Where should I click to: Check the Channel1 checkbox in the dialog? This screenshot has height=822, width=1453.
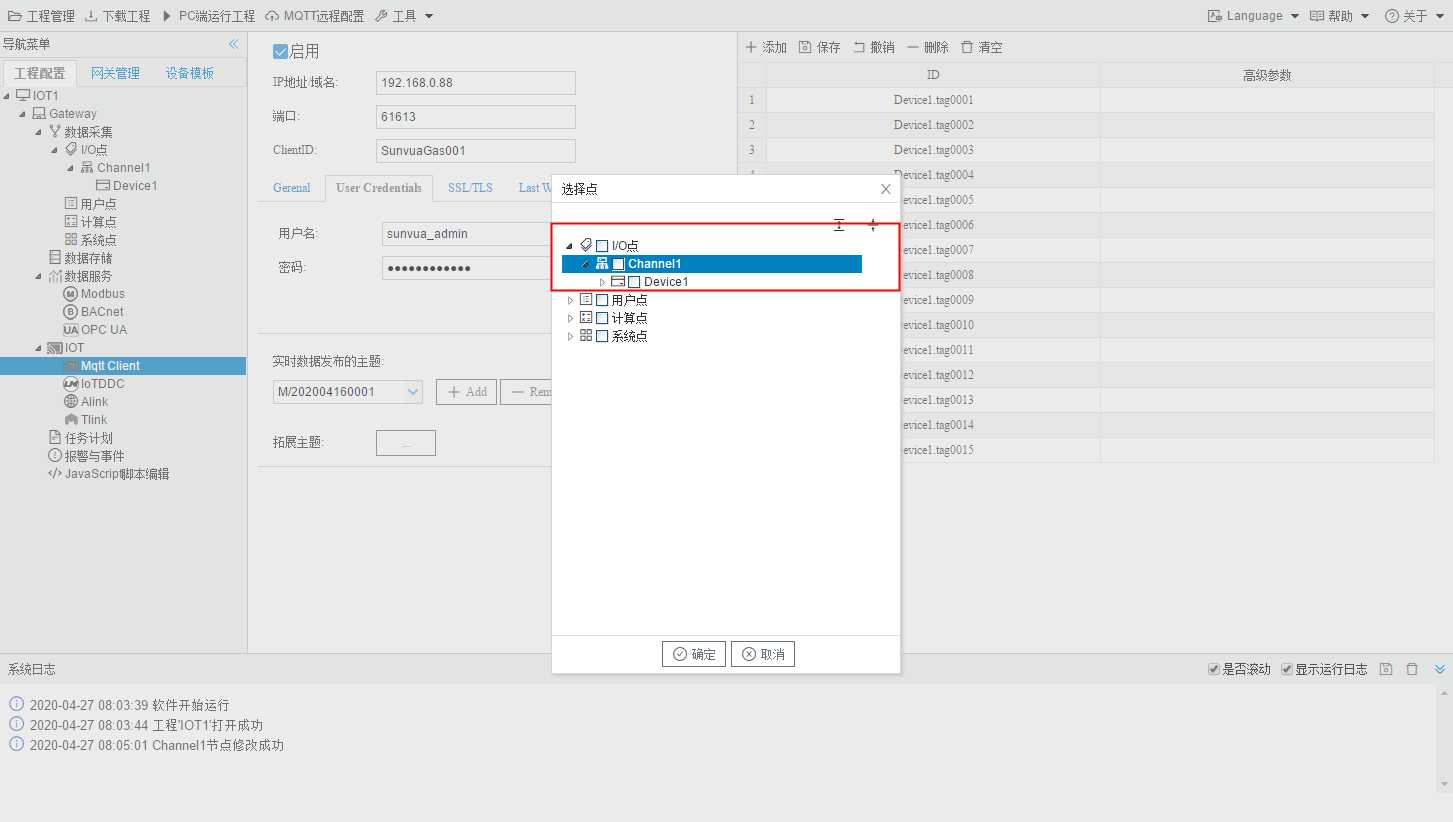[x=618, y=264]
